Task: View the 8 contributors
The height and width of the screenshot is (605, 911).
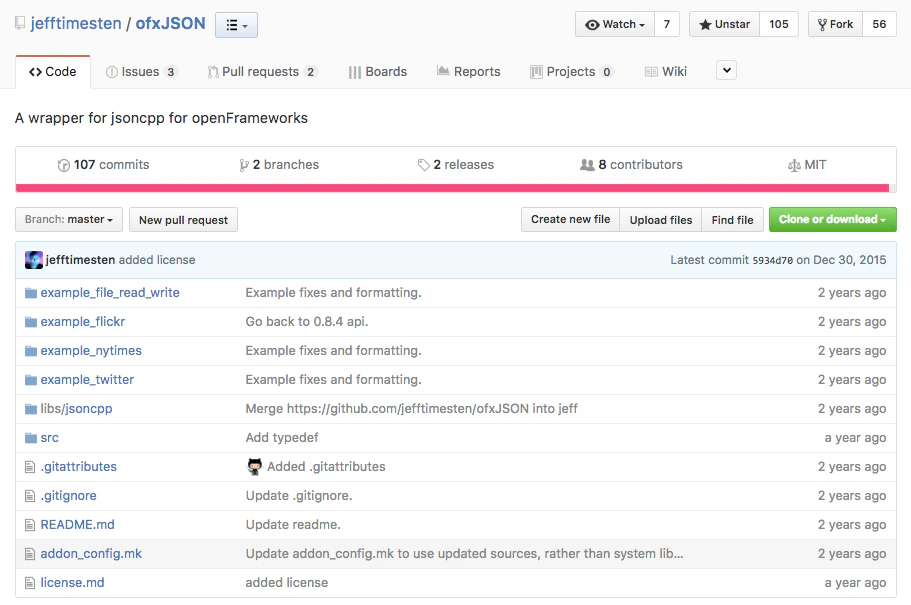Action: [631, 165]
